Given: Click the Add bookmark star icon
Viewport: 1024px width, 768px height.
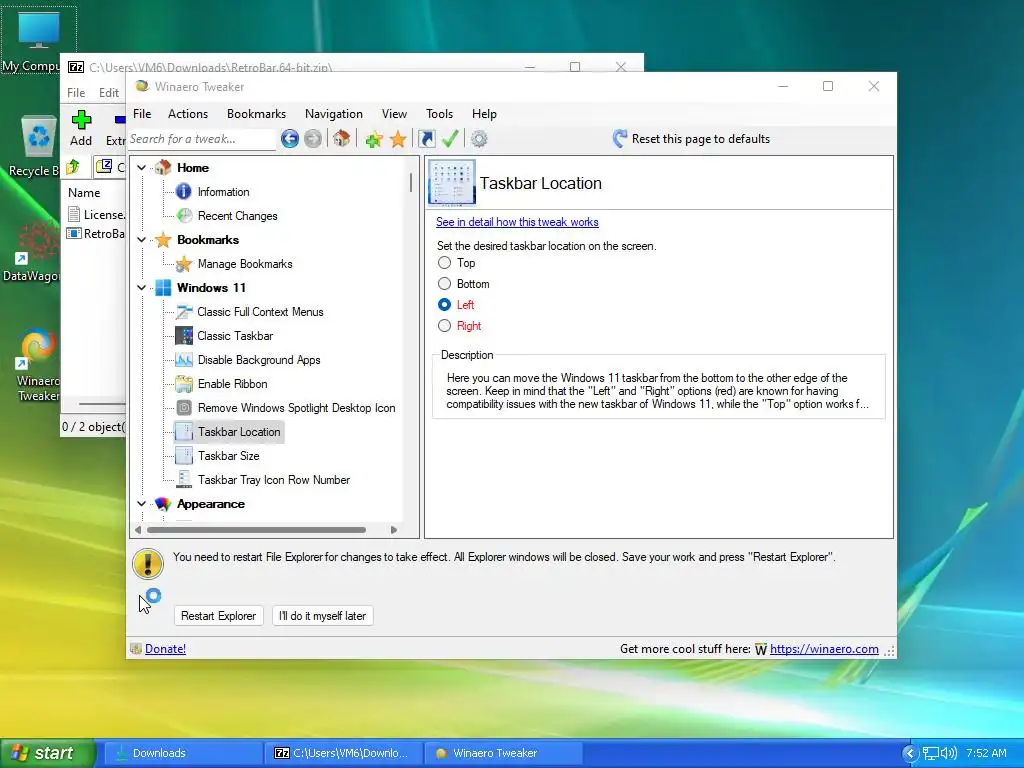Looking at the screenshot, I should point(374,139).
